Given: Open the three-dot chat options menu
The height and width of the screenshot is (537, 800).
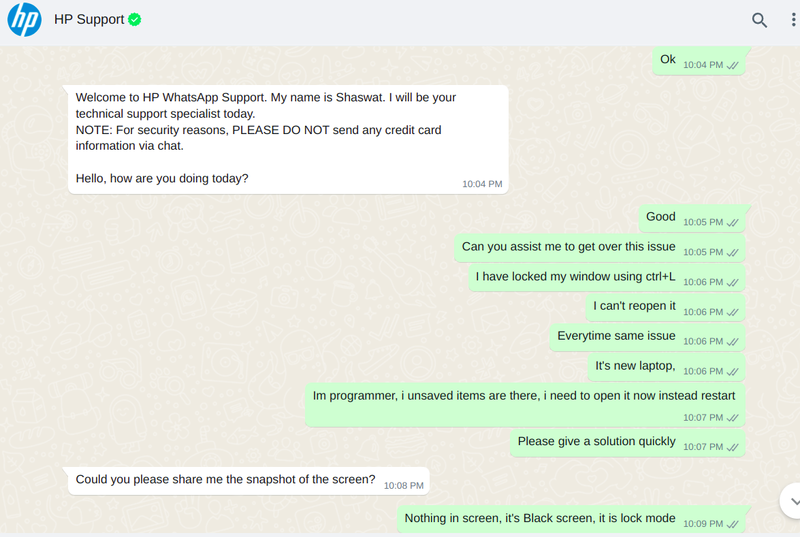Looking at the screenshot, I should coord(793,20).
